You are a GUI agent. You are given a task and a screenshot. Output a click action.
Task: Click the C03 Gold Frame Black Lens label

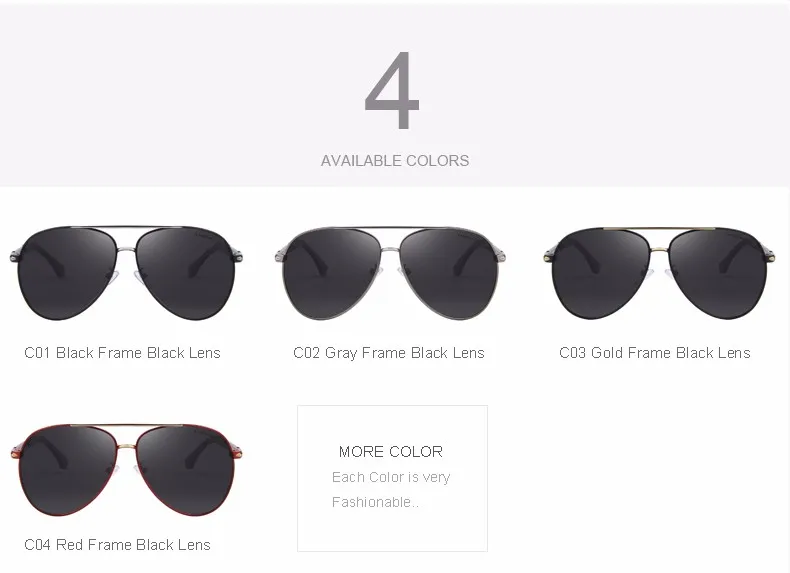[655, 353]
